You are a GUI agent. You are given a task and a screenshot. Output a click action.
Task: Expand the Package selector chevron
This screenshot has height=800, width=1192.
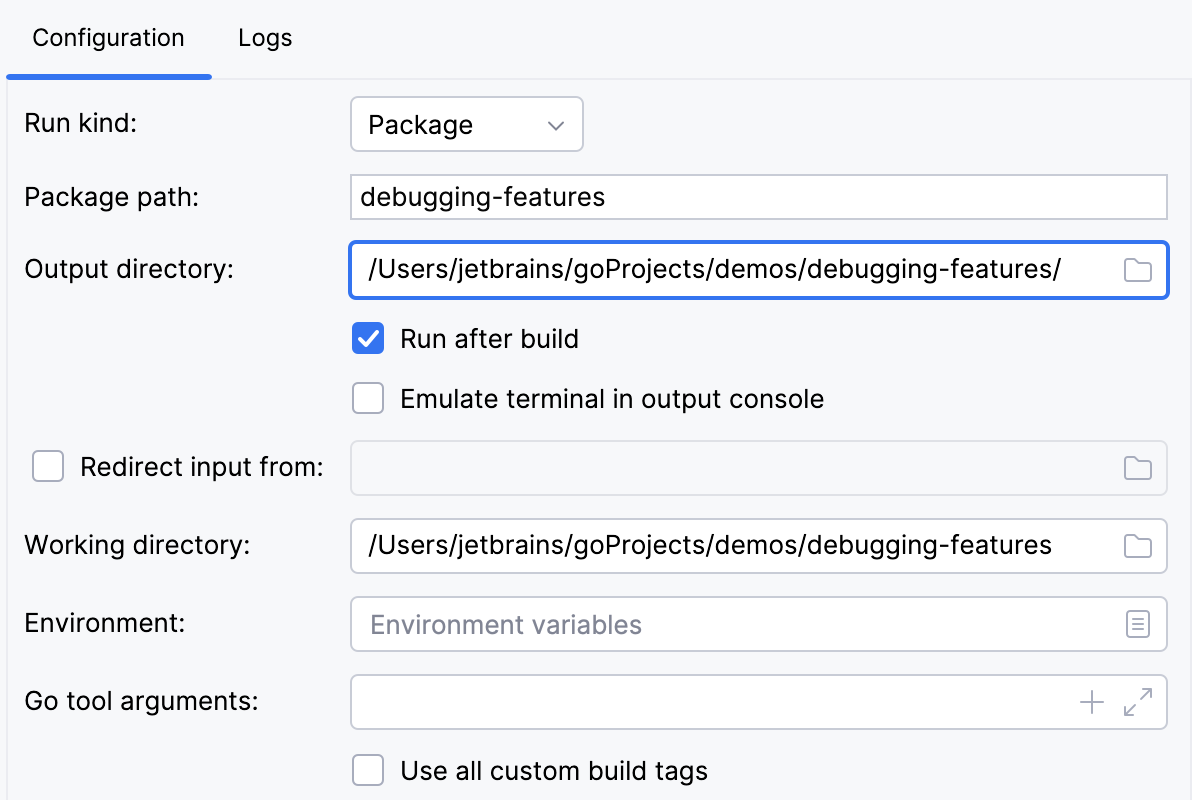556,124
